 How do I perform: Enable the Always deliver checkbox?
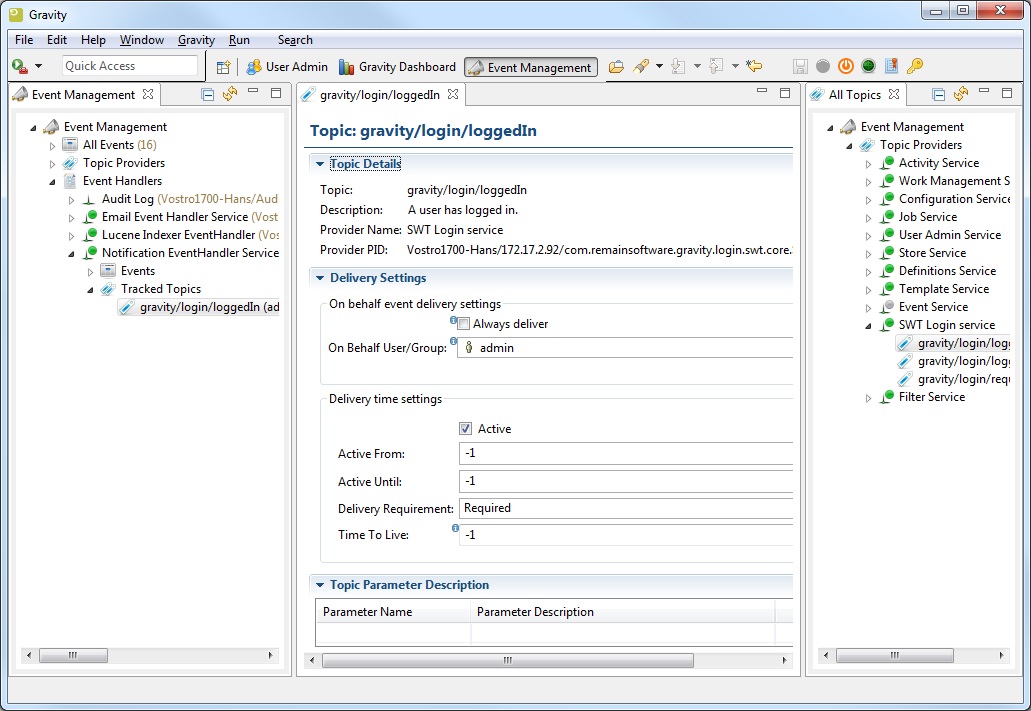[464, 324]
